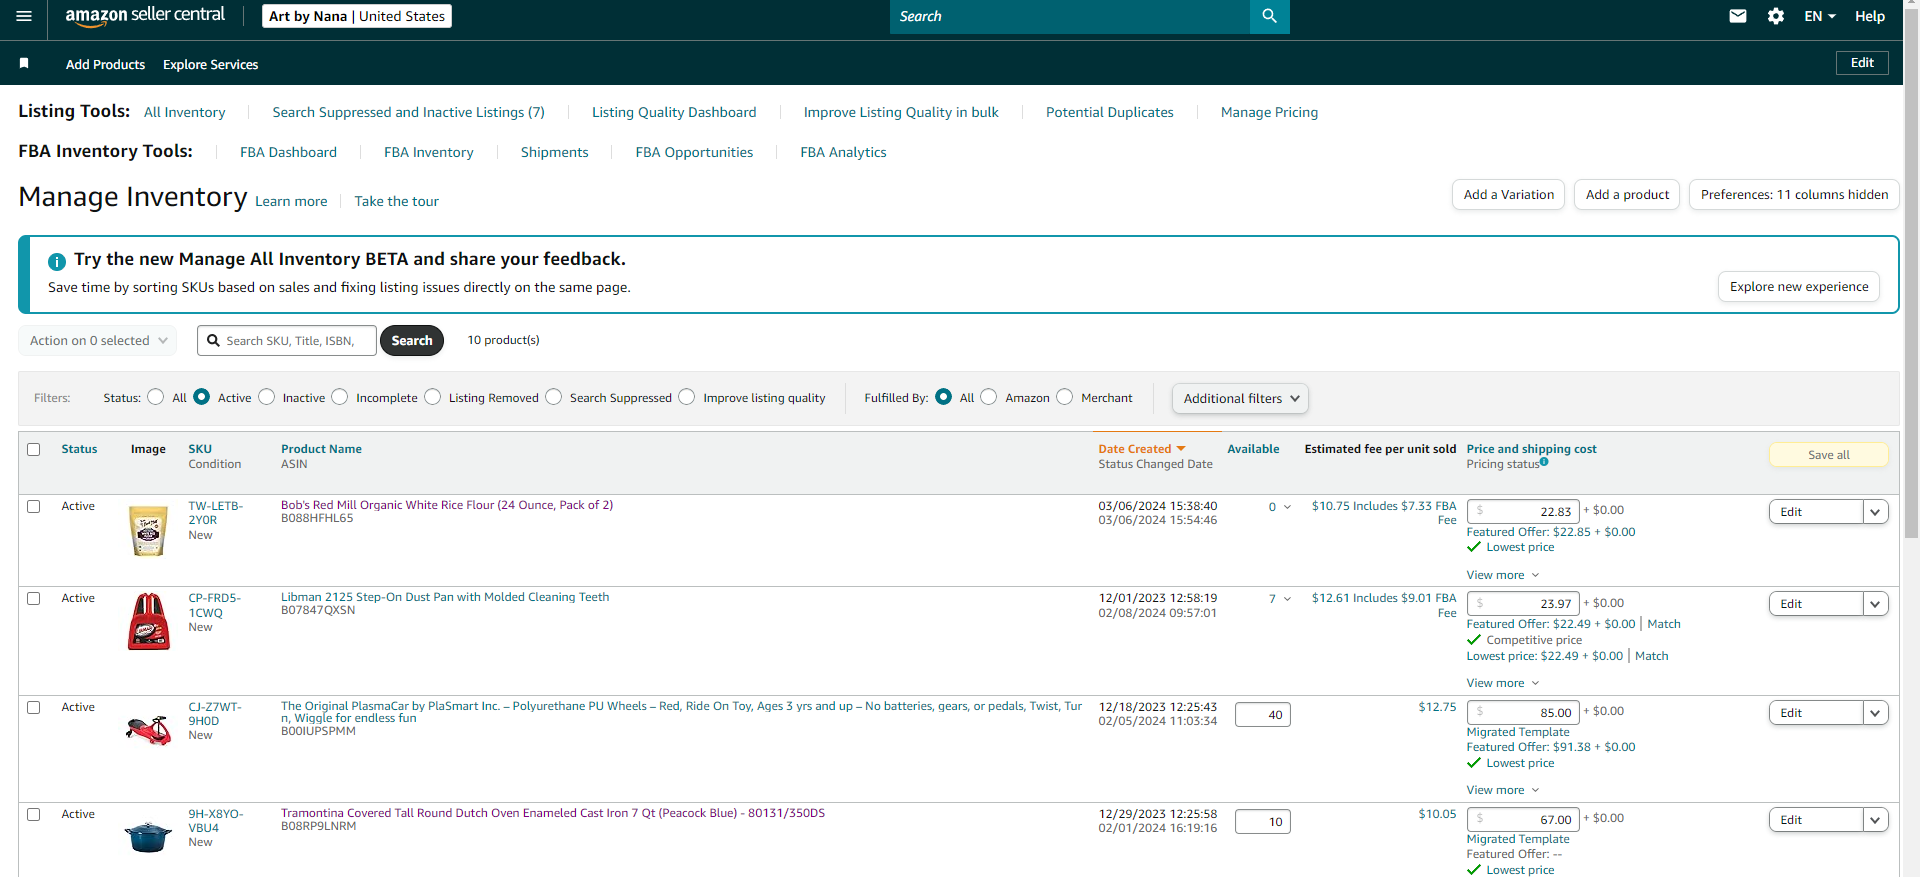
Task: Open Search Suppressed and Inactive Listings
Action: click(x=408, y=112)
